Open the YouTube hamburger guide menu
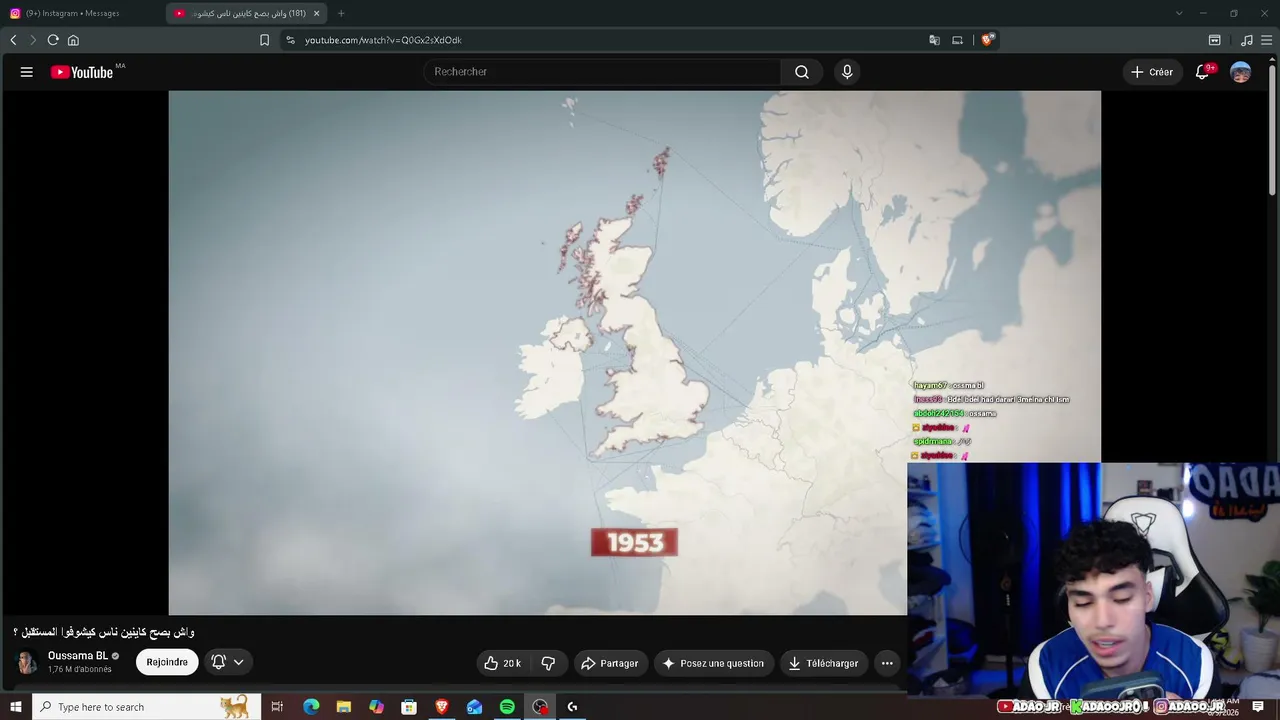The height and width of the screenshot is (720, 1280). [27, 72]
